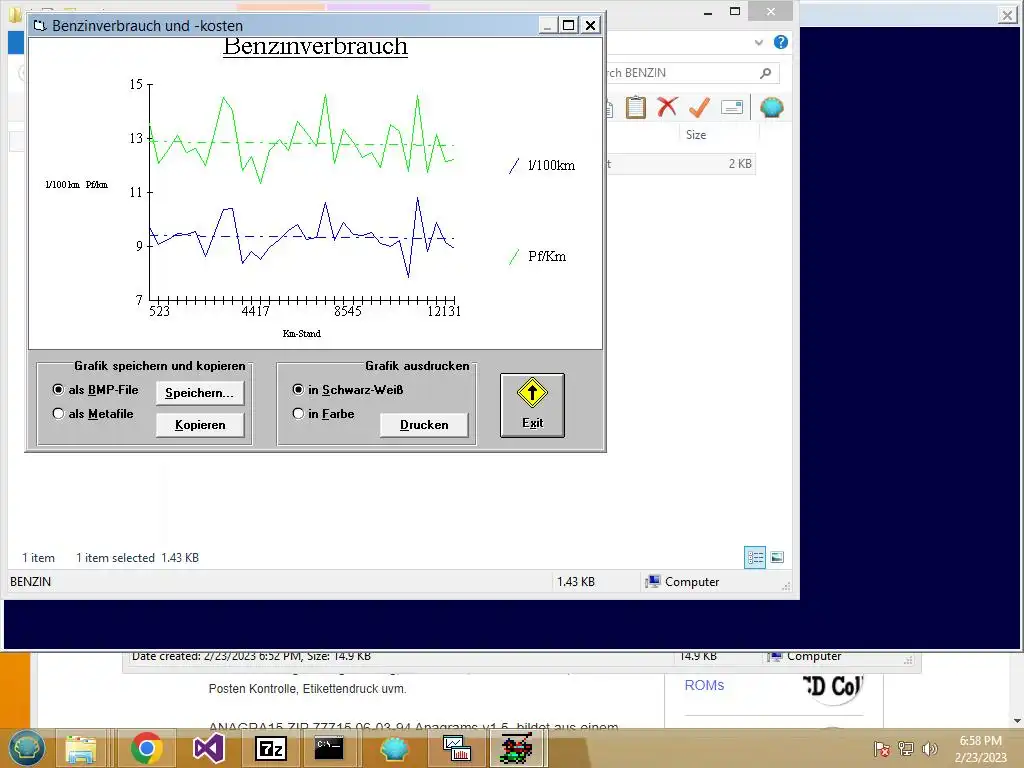Switch Explorer to large icons view
The image size is (1024, 768).
pyautogui.click(x=777, y=558)
